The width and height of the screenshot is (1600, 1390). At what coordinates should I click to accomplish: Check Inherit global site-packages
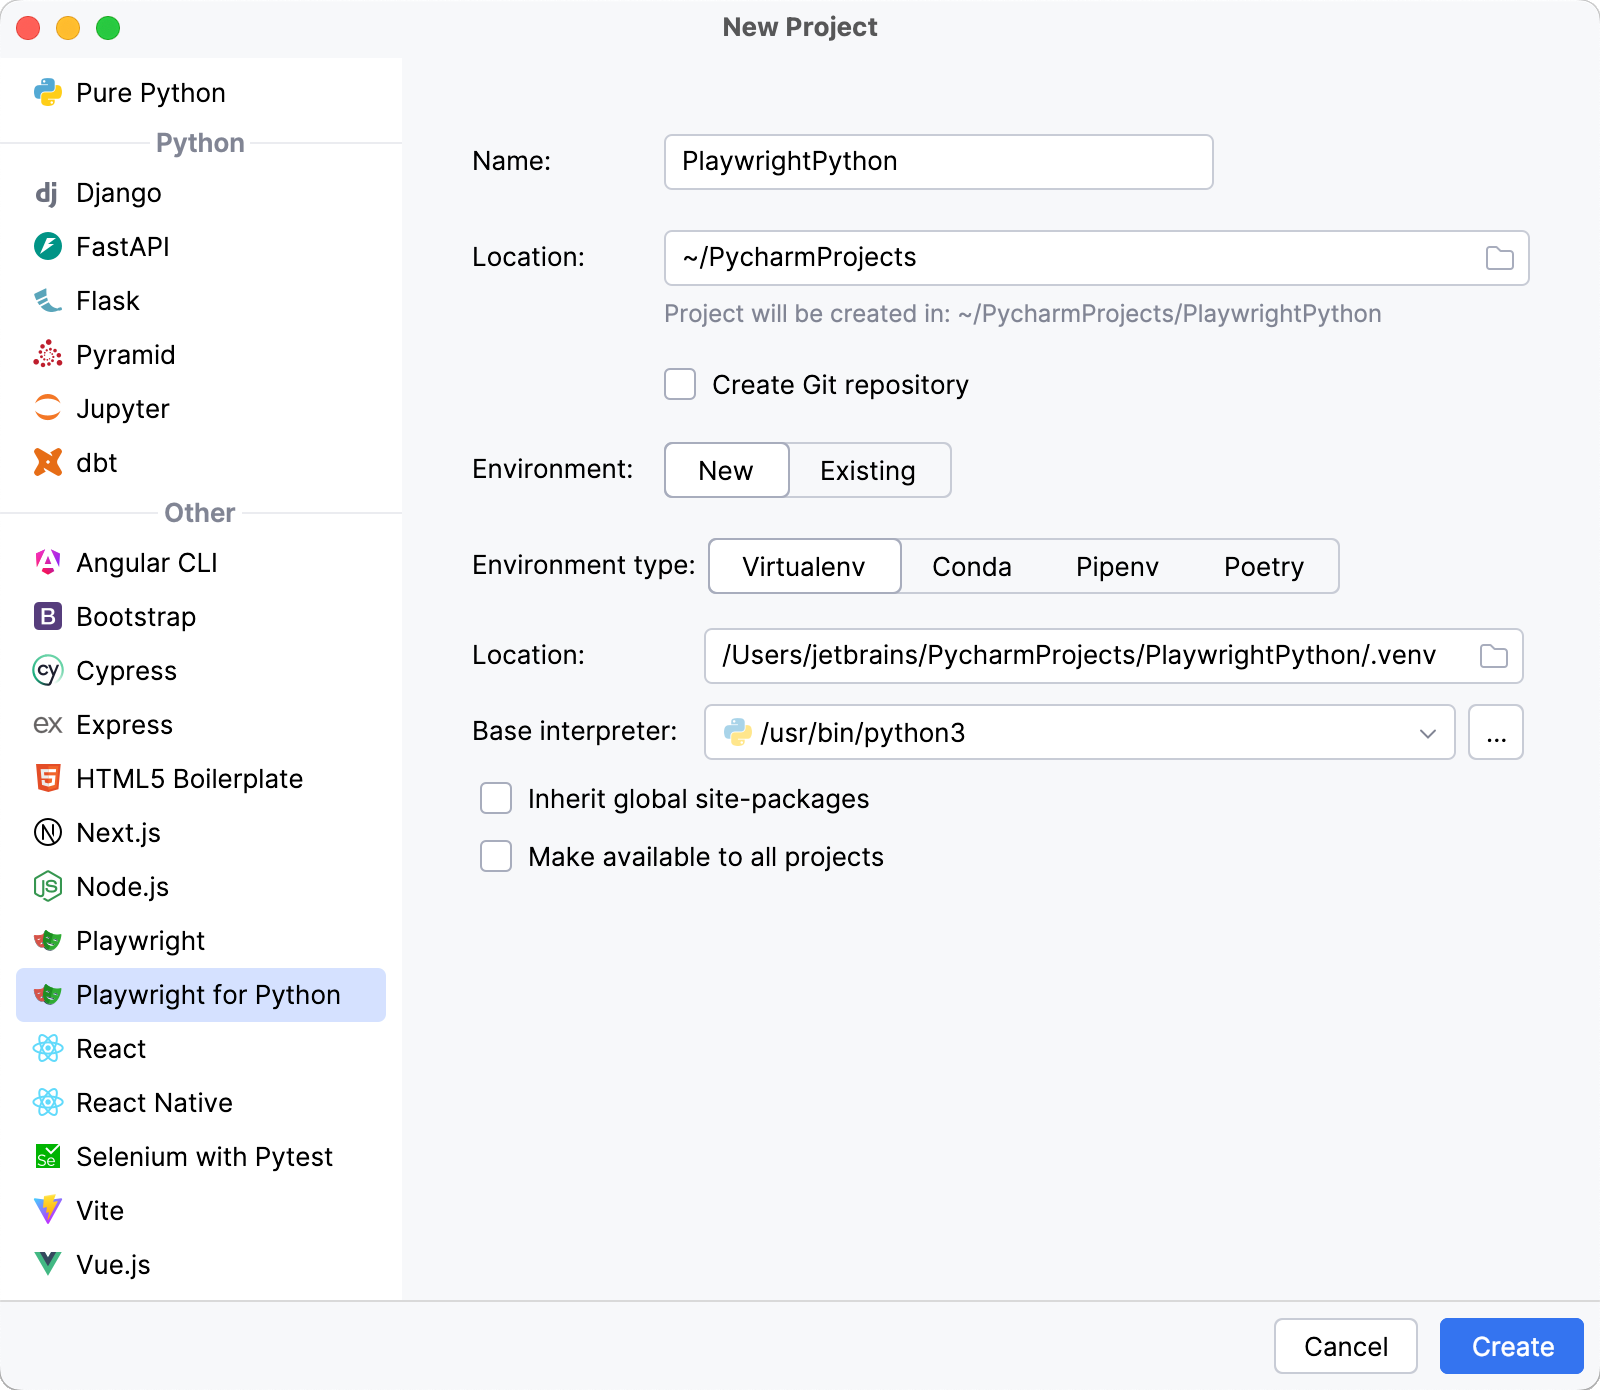pyautogui.click(x=495, y=798)
